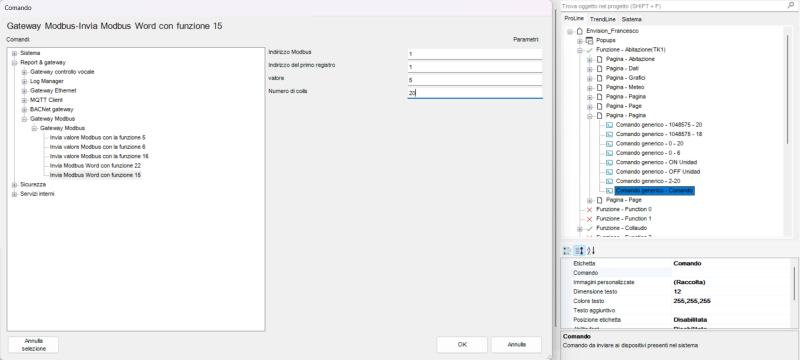This screenshot has height=360, width=800.
Task: Click green check icon of Funzione - Collaudo
Action: coord(589,228)
